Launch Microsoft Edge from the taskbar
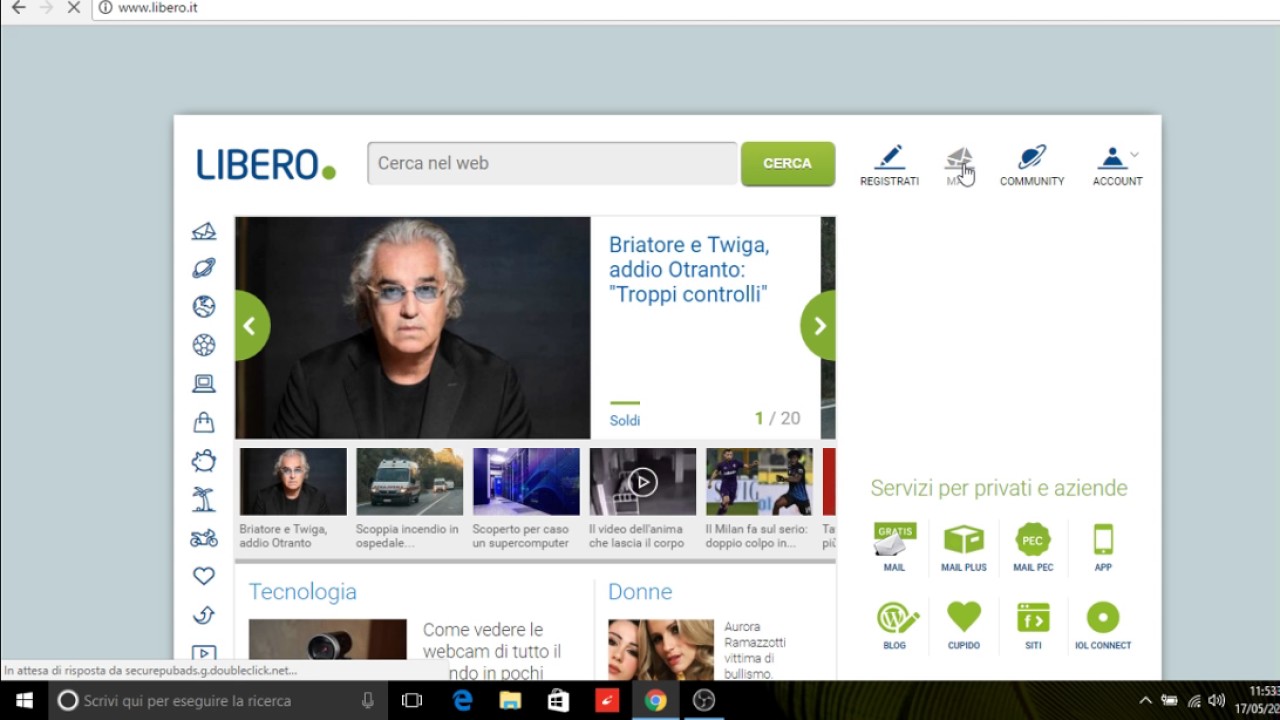 [x=462, y=701]
